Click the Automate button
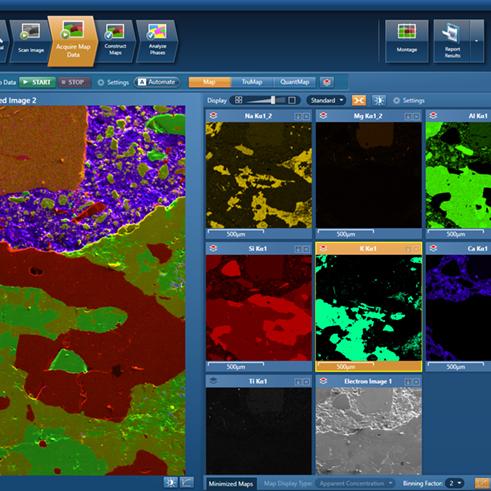Screen dimensions: 491x491 pos(157,82)
